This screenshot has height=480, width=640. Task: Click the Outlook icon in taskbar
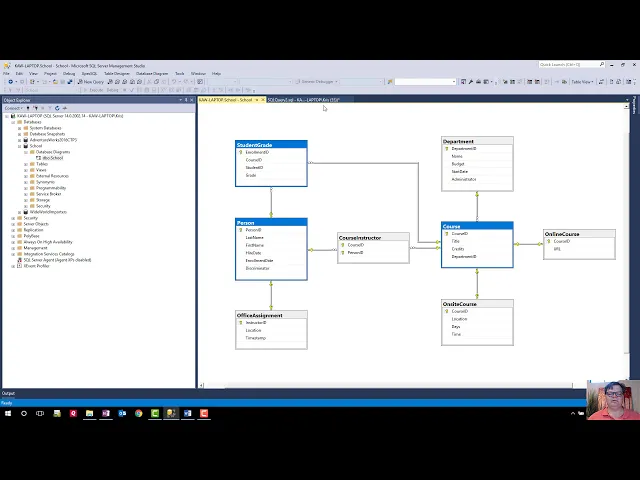pos(122,413)
